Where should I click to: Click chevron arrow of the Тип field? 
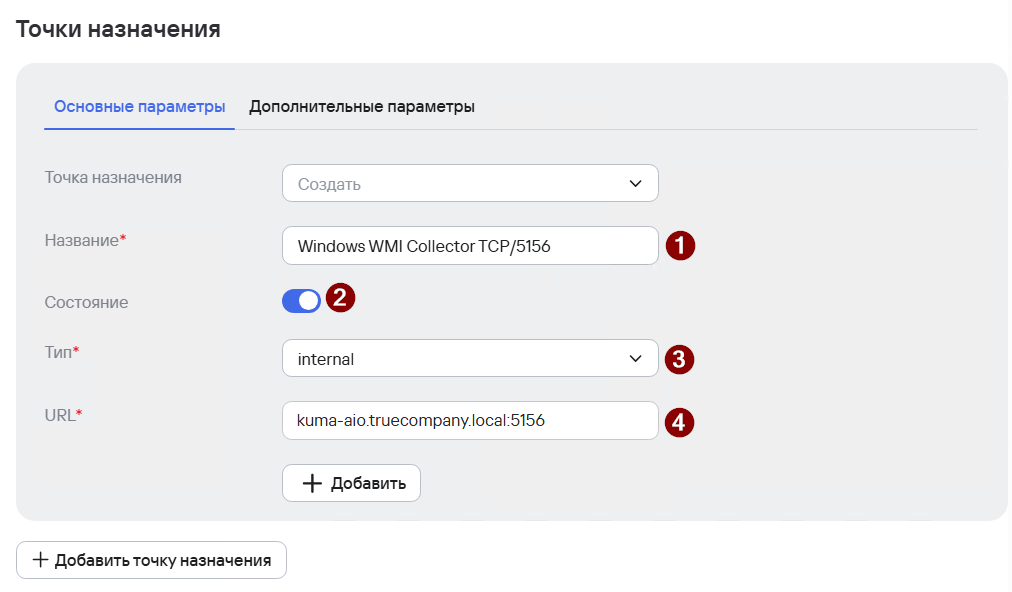pos(635,358)
